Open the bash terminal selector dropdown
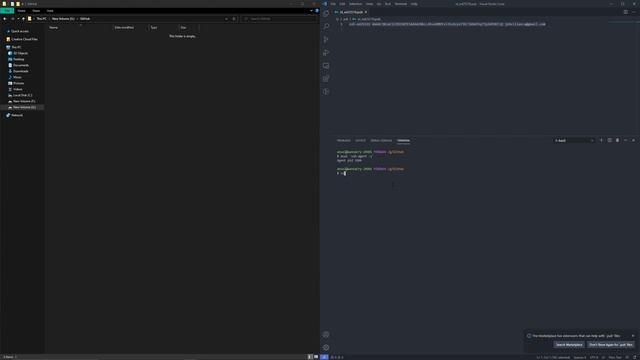The height and width of the screenshot is (360, 640). pyautogui.click(x=574, y=140)
